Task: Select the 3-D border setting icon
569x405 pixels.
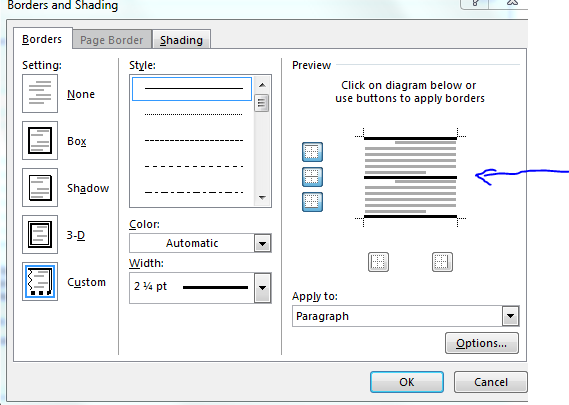Action: (40, 234)
